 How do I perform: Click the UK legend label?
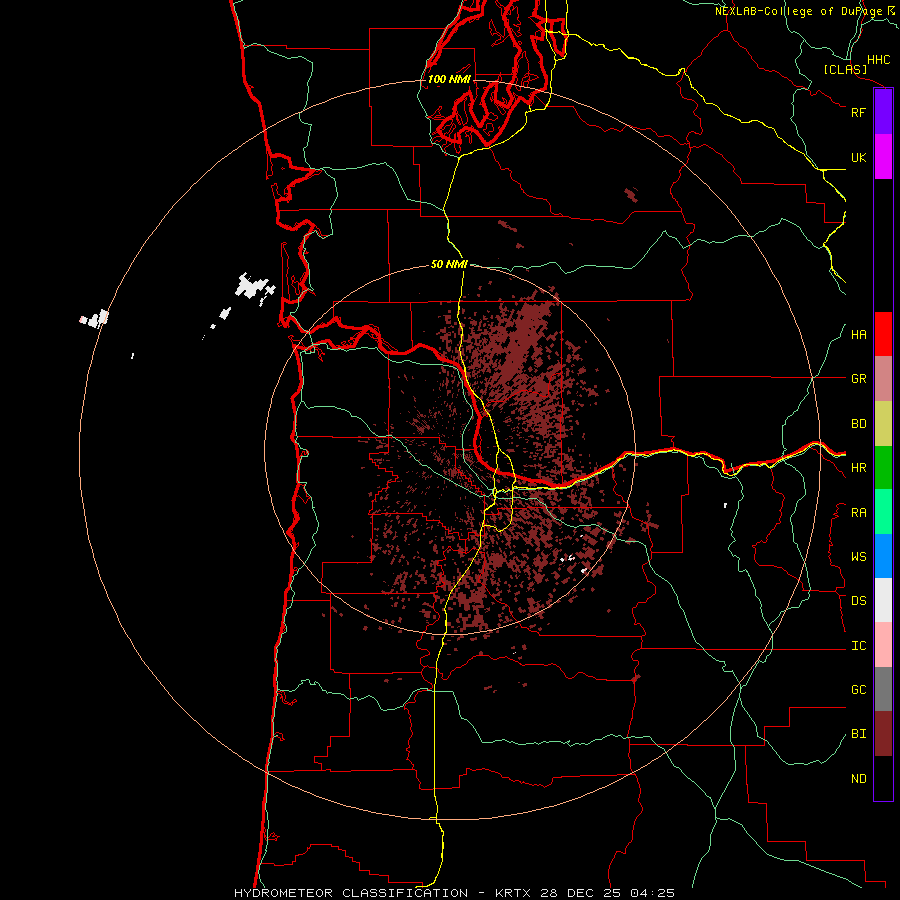click(859, 157)
